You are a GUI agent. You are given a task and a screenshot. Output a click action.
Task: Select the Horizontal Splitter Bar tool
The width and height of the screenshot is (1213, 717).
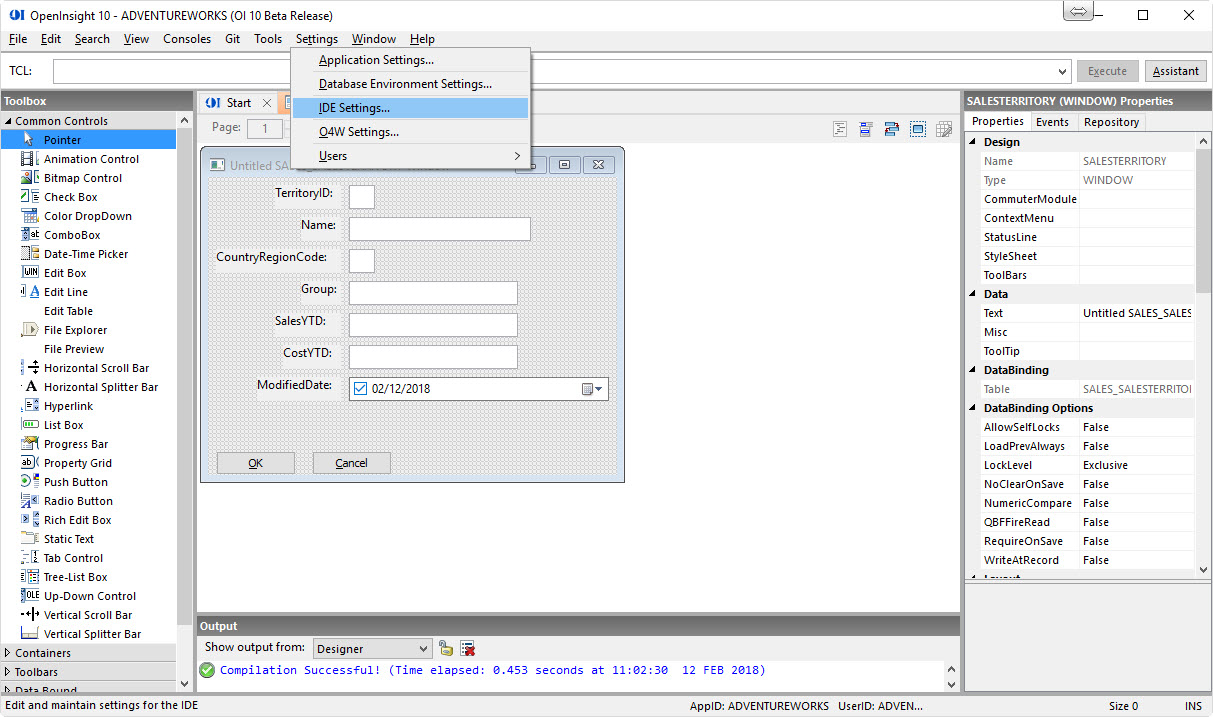[88, 387]
